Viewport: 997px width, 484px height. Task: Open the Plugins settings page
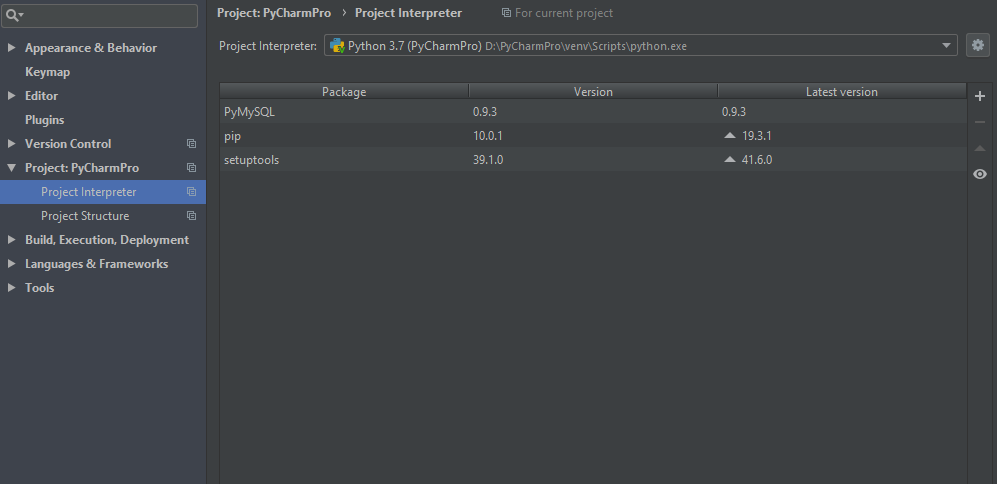coord(45,120)
